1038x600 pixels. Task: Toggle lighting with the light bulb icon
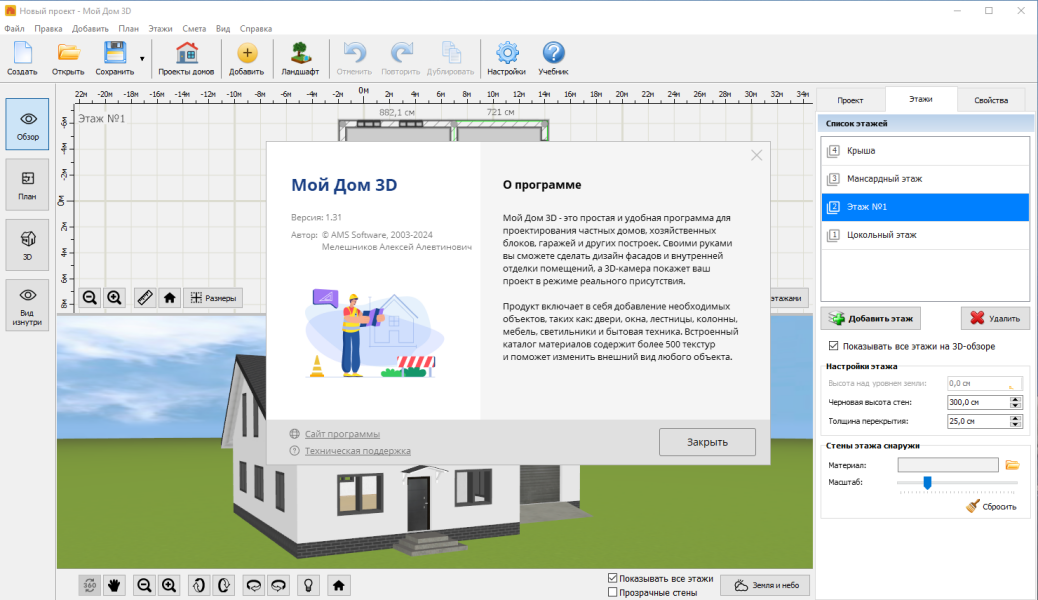(x=308, y=585)
